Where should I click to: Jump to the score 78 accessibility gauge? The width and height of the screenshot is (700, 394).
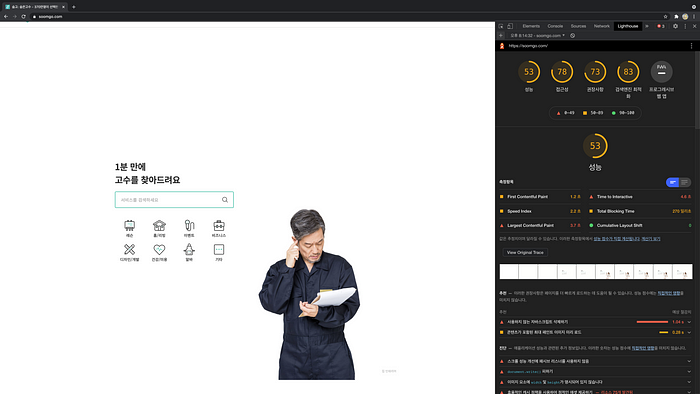point(562,72)
